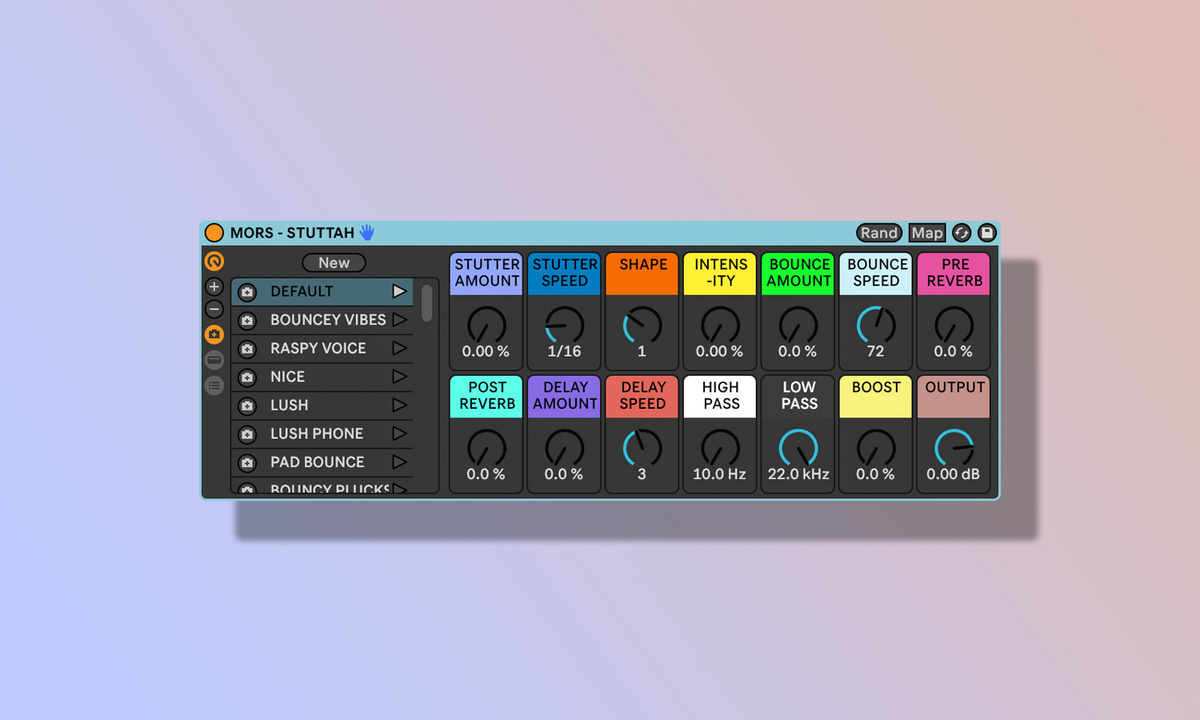Launch the PAD BOUNCE variation arrow
Screen dimensions: 1200x720
(x=399, y=462)
